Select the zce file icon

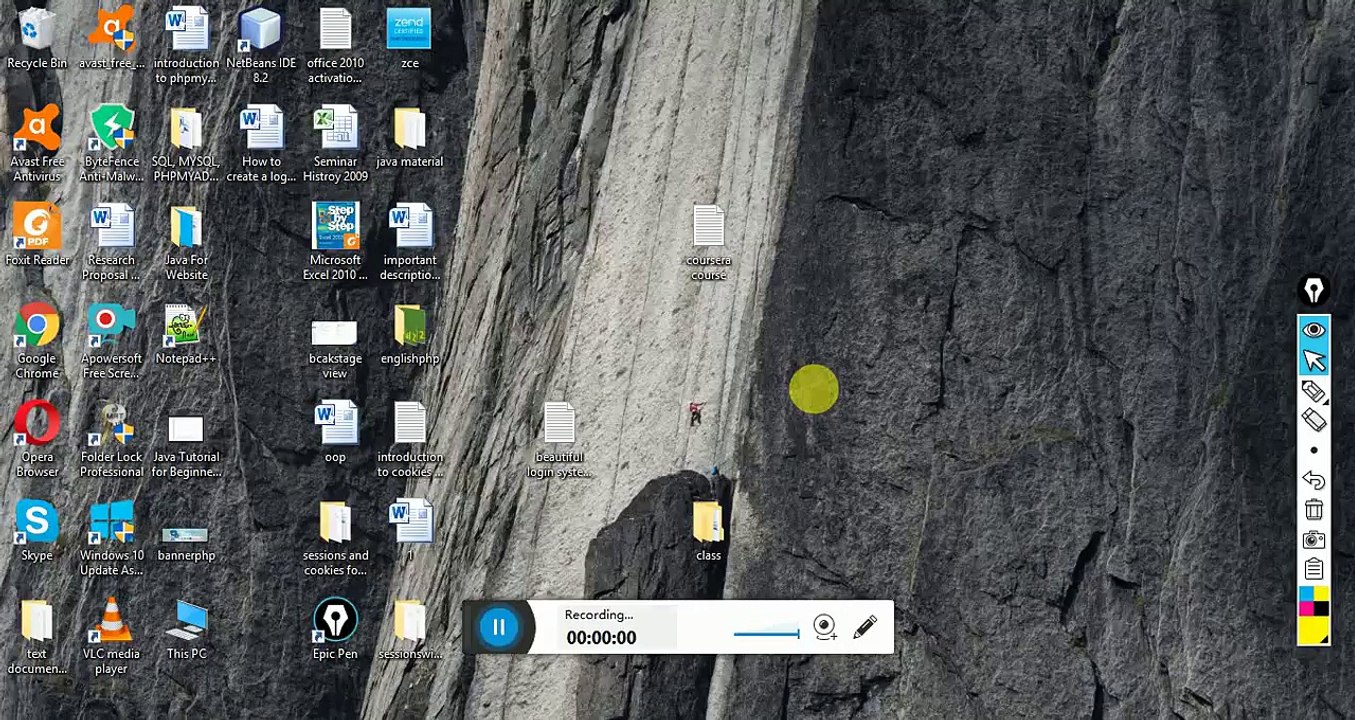click(409, 40)
